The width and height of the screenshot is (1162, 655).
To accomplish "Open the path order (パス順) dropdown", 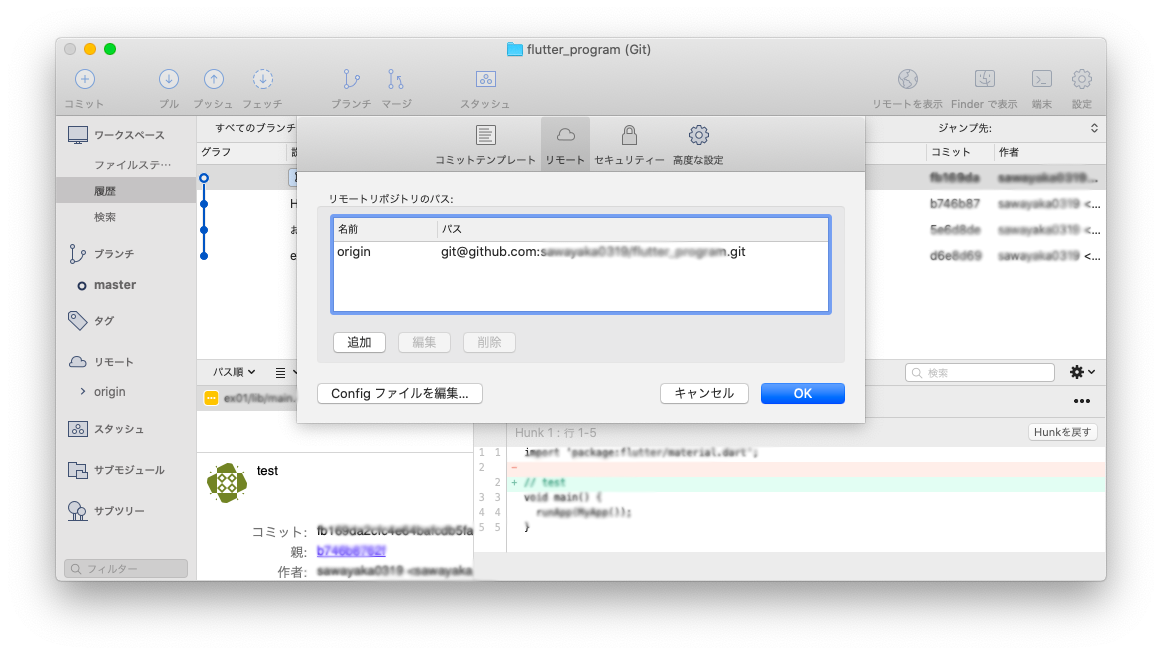I will pos(234,372).
